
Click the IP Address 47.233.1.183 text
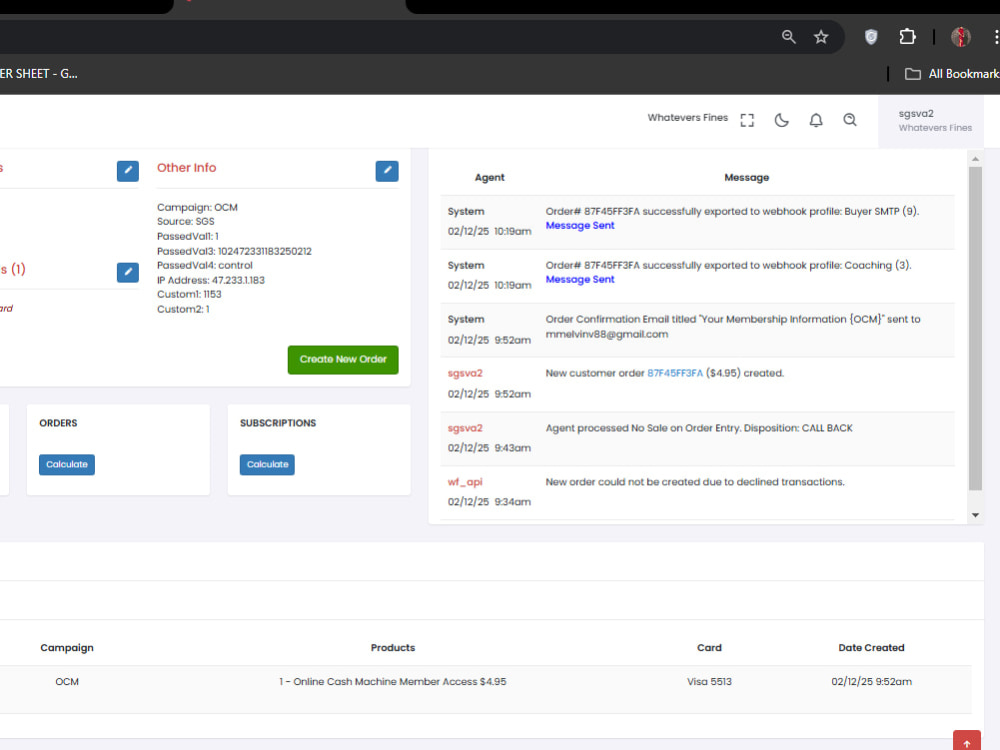coord(210,280)
